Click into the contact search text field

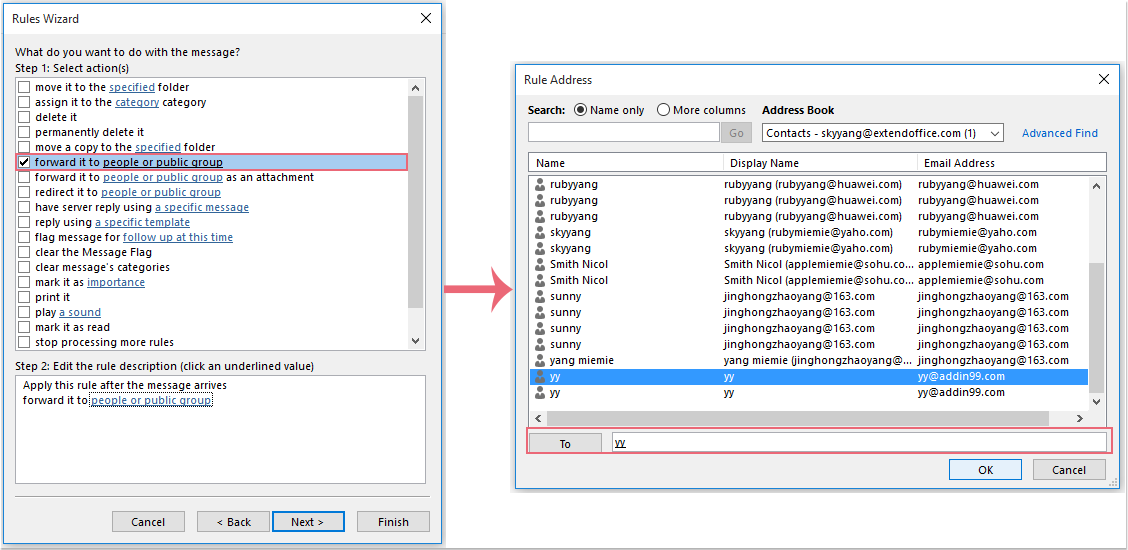click(623, 133)
